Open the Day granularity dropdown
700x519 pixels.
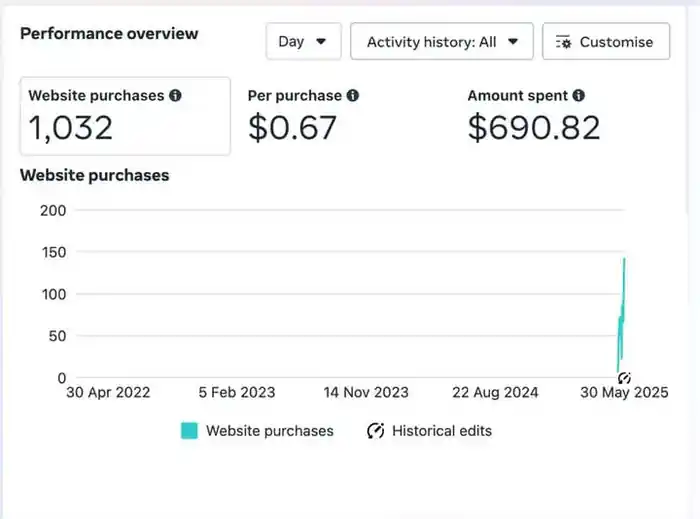304,42
